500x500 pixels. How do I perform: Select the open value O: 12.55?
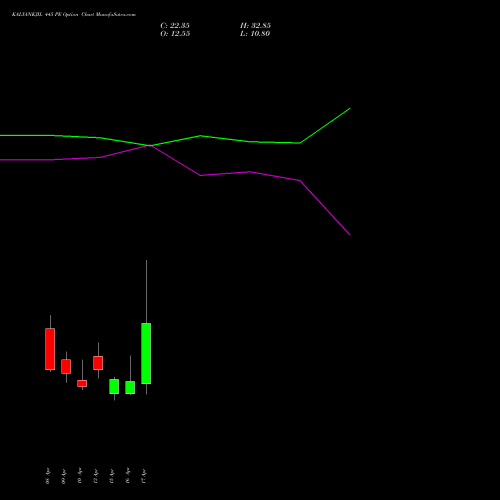pyautogui.click(x=175, y=34)
